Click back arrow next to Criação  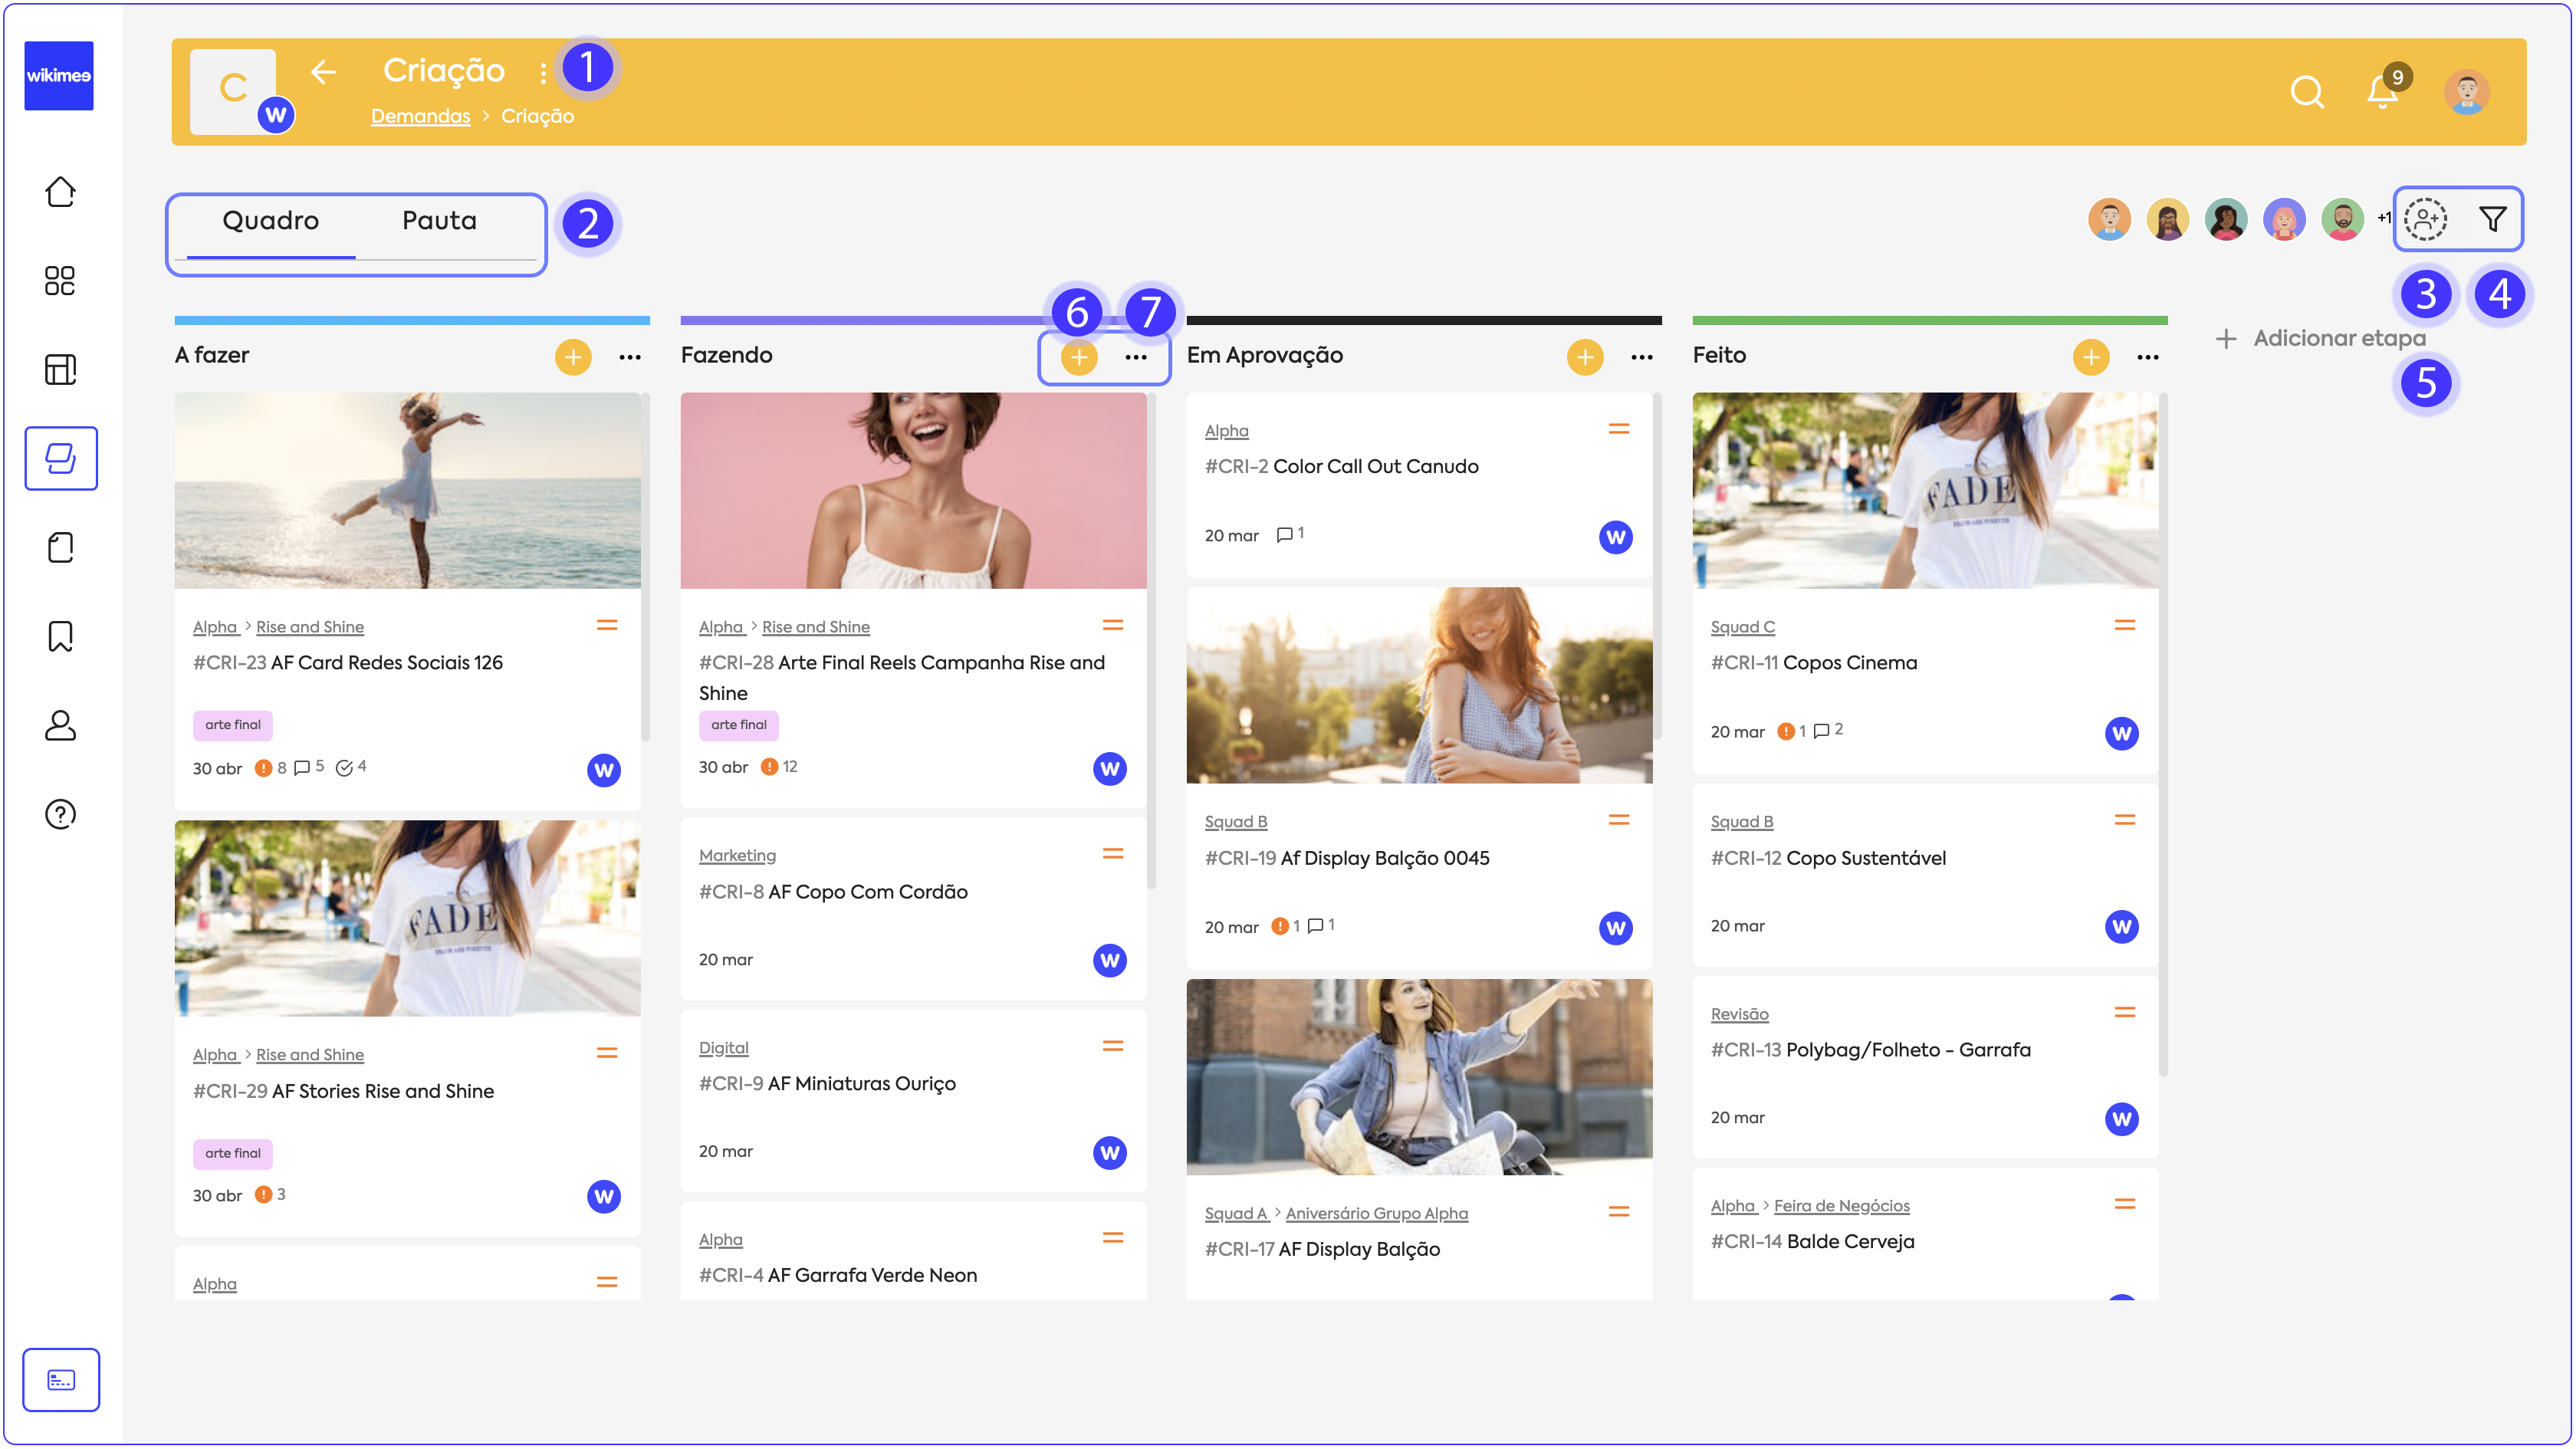click(x=323, y=72)
